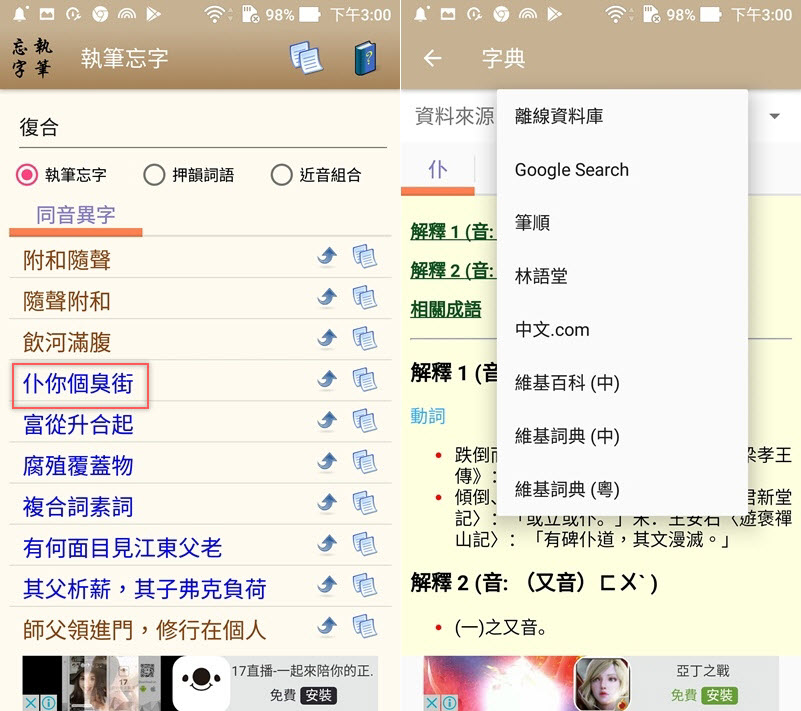Select the 押韻詞語 radio option
801x711 pixels.
click(x=154, y=175)
